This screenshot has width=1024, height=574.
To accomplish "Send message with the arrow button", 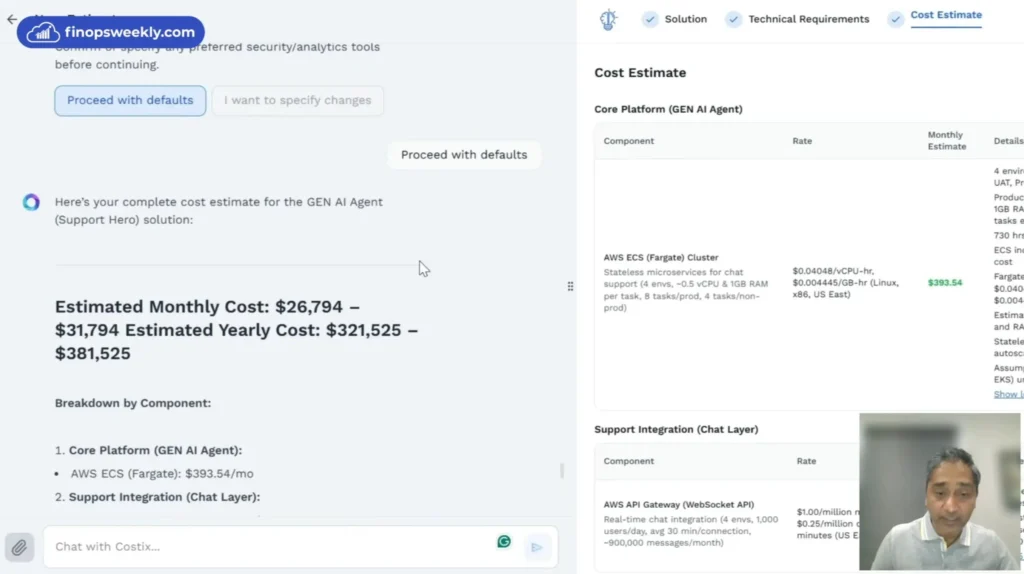I will tap(536, 547).
